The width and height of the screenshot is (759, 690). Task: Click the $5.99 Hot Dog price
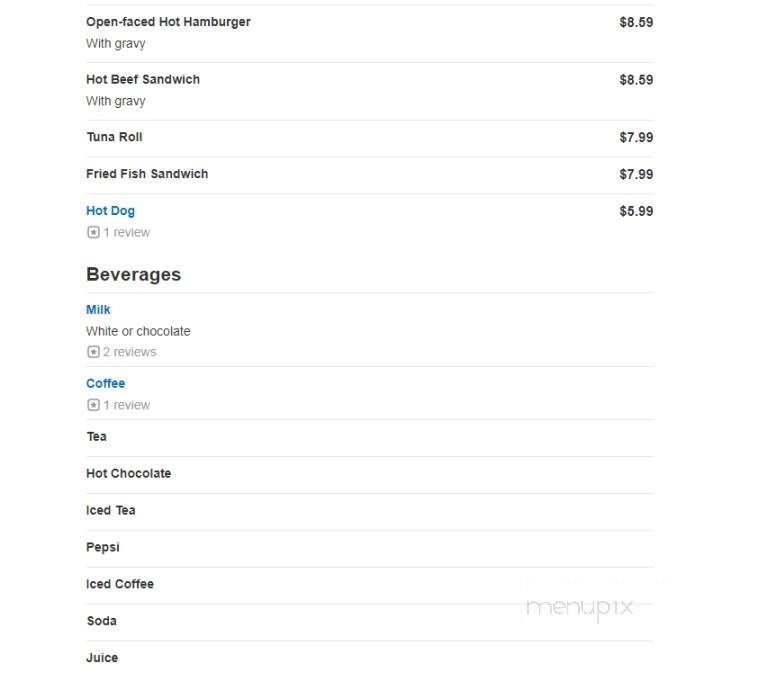[636, 211]
